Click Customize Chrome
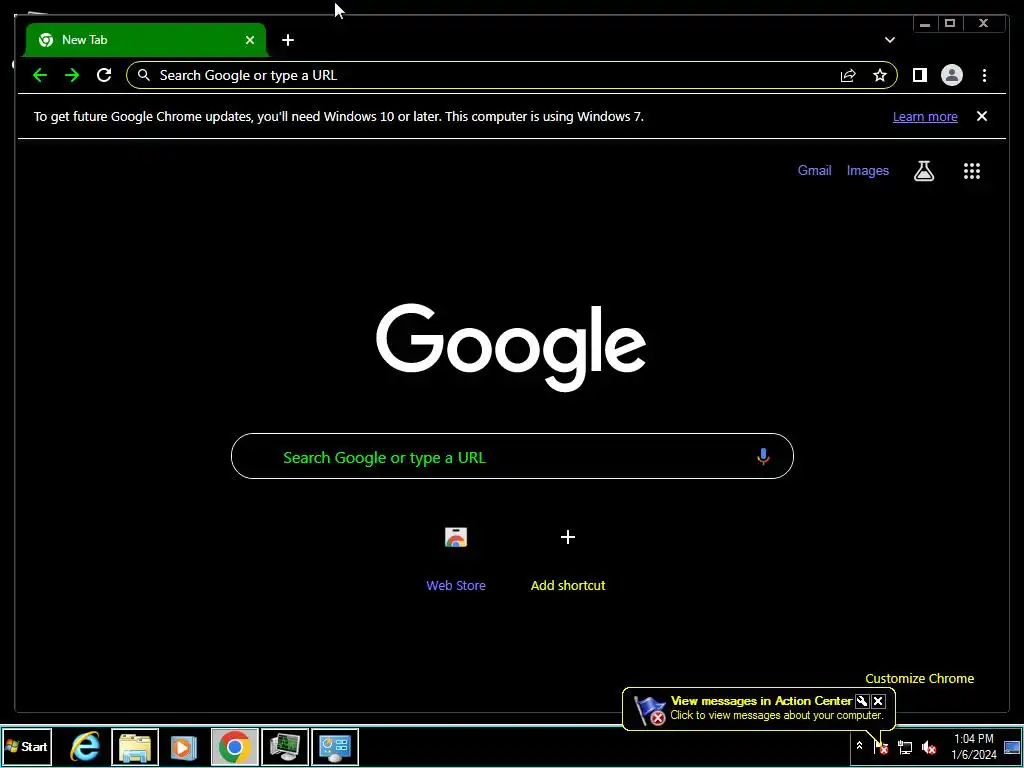The height and width of the screenshot is (768, 1024). (920, 679)
